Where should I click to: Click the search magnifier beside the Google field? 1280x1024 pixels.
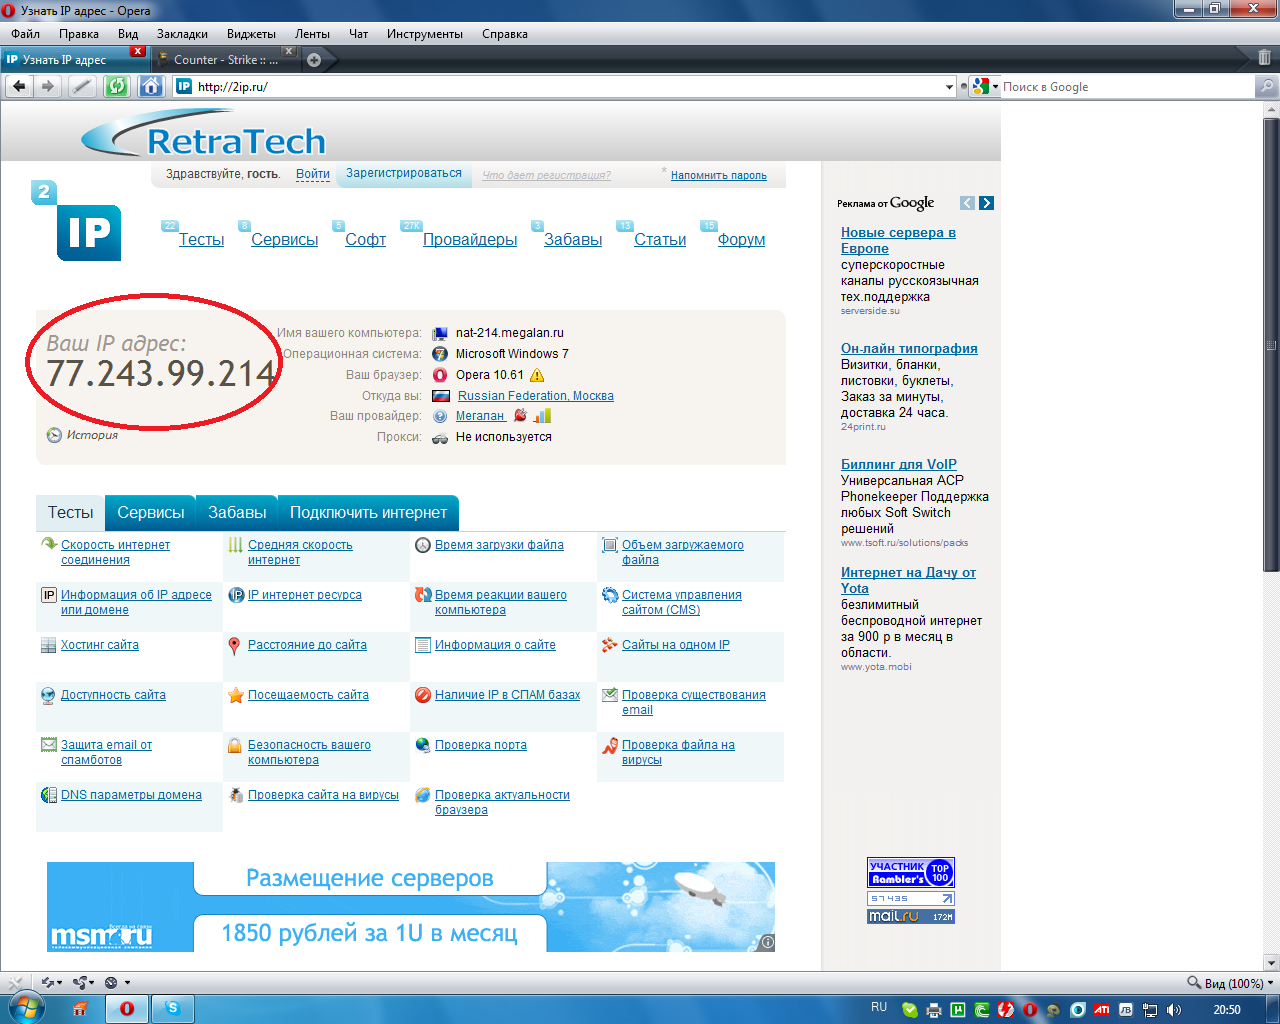[1266, 87]
